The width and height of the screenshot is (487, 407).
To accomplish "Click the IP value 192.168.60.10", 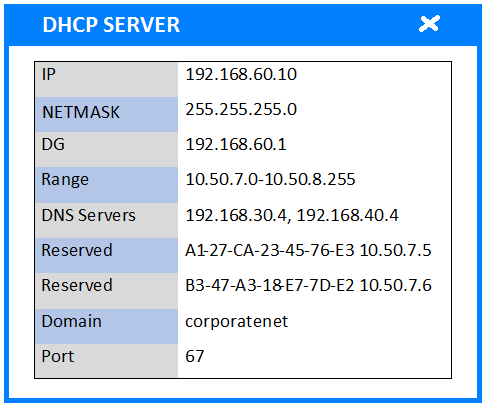I will [x=241, y=74].
